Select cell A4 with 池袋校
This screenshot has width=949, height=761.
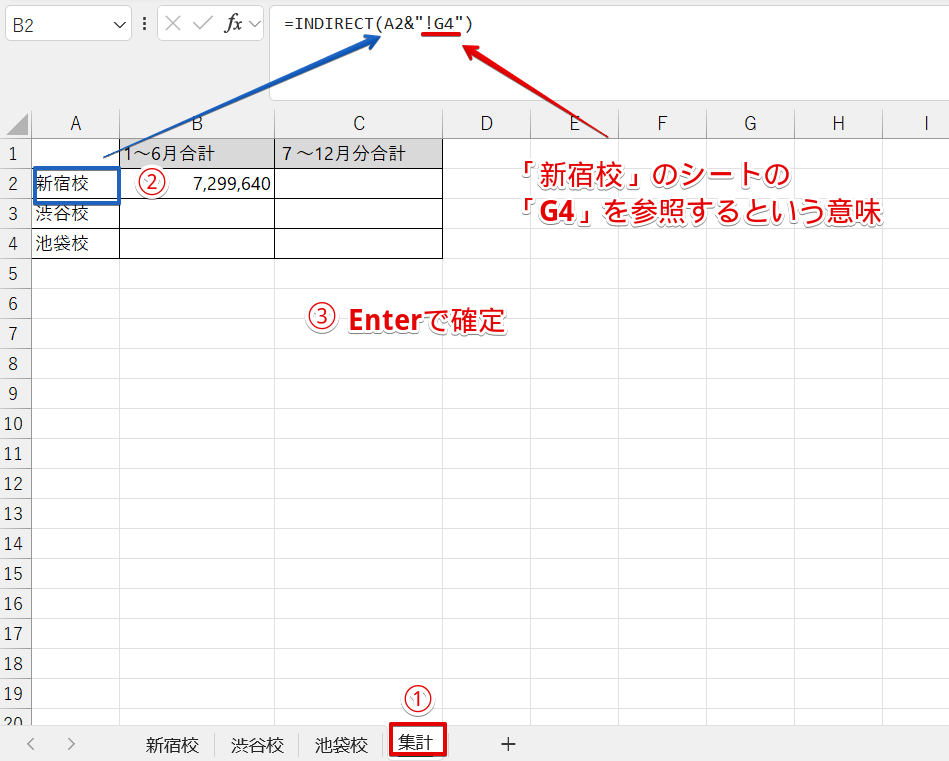point(76,243)
